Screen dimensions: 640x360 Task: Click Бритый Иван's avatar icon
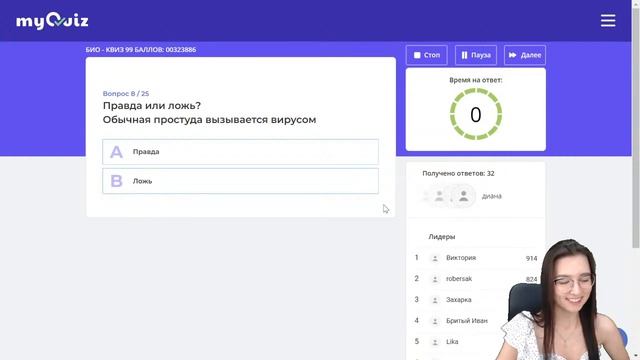(x=435, y=321)
